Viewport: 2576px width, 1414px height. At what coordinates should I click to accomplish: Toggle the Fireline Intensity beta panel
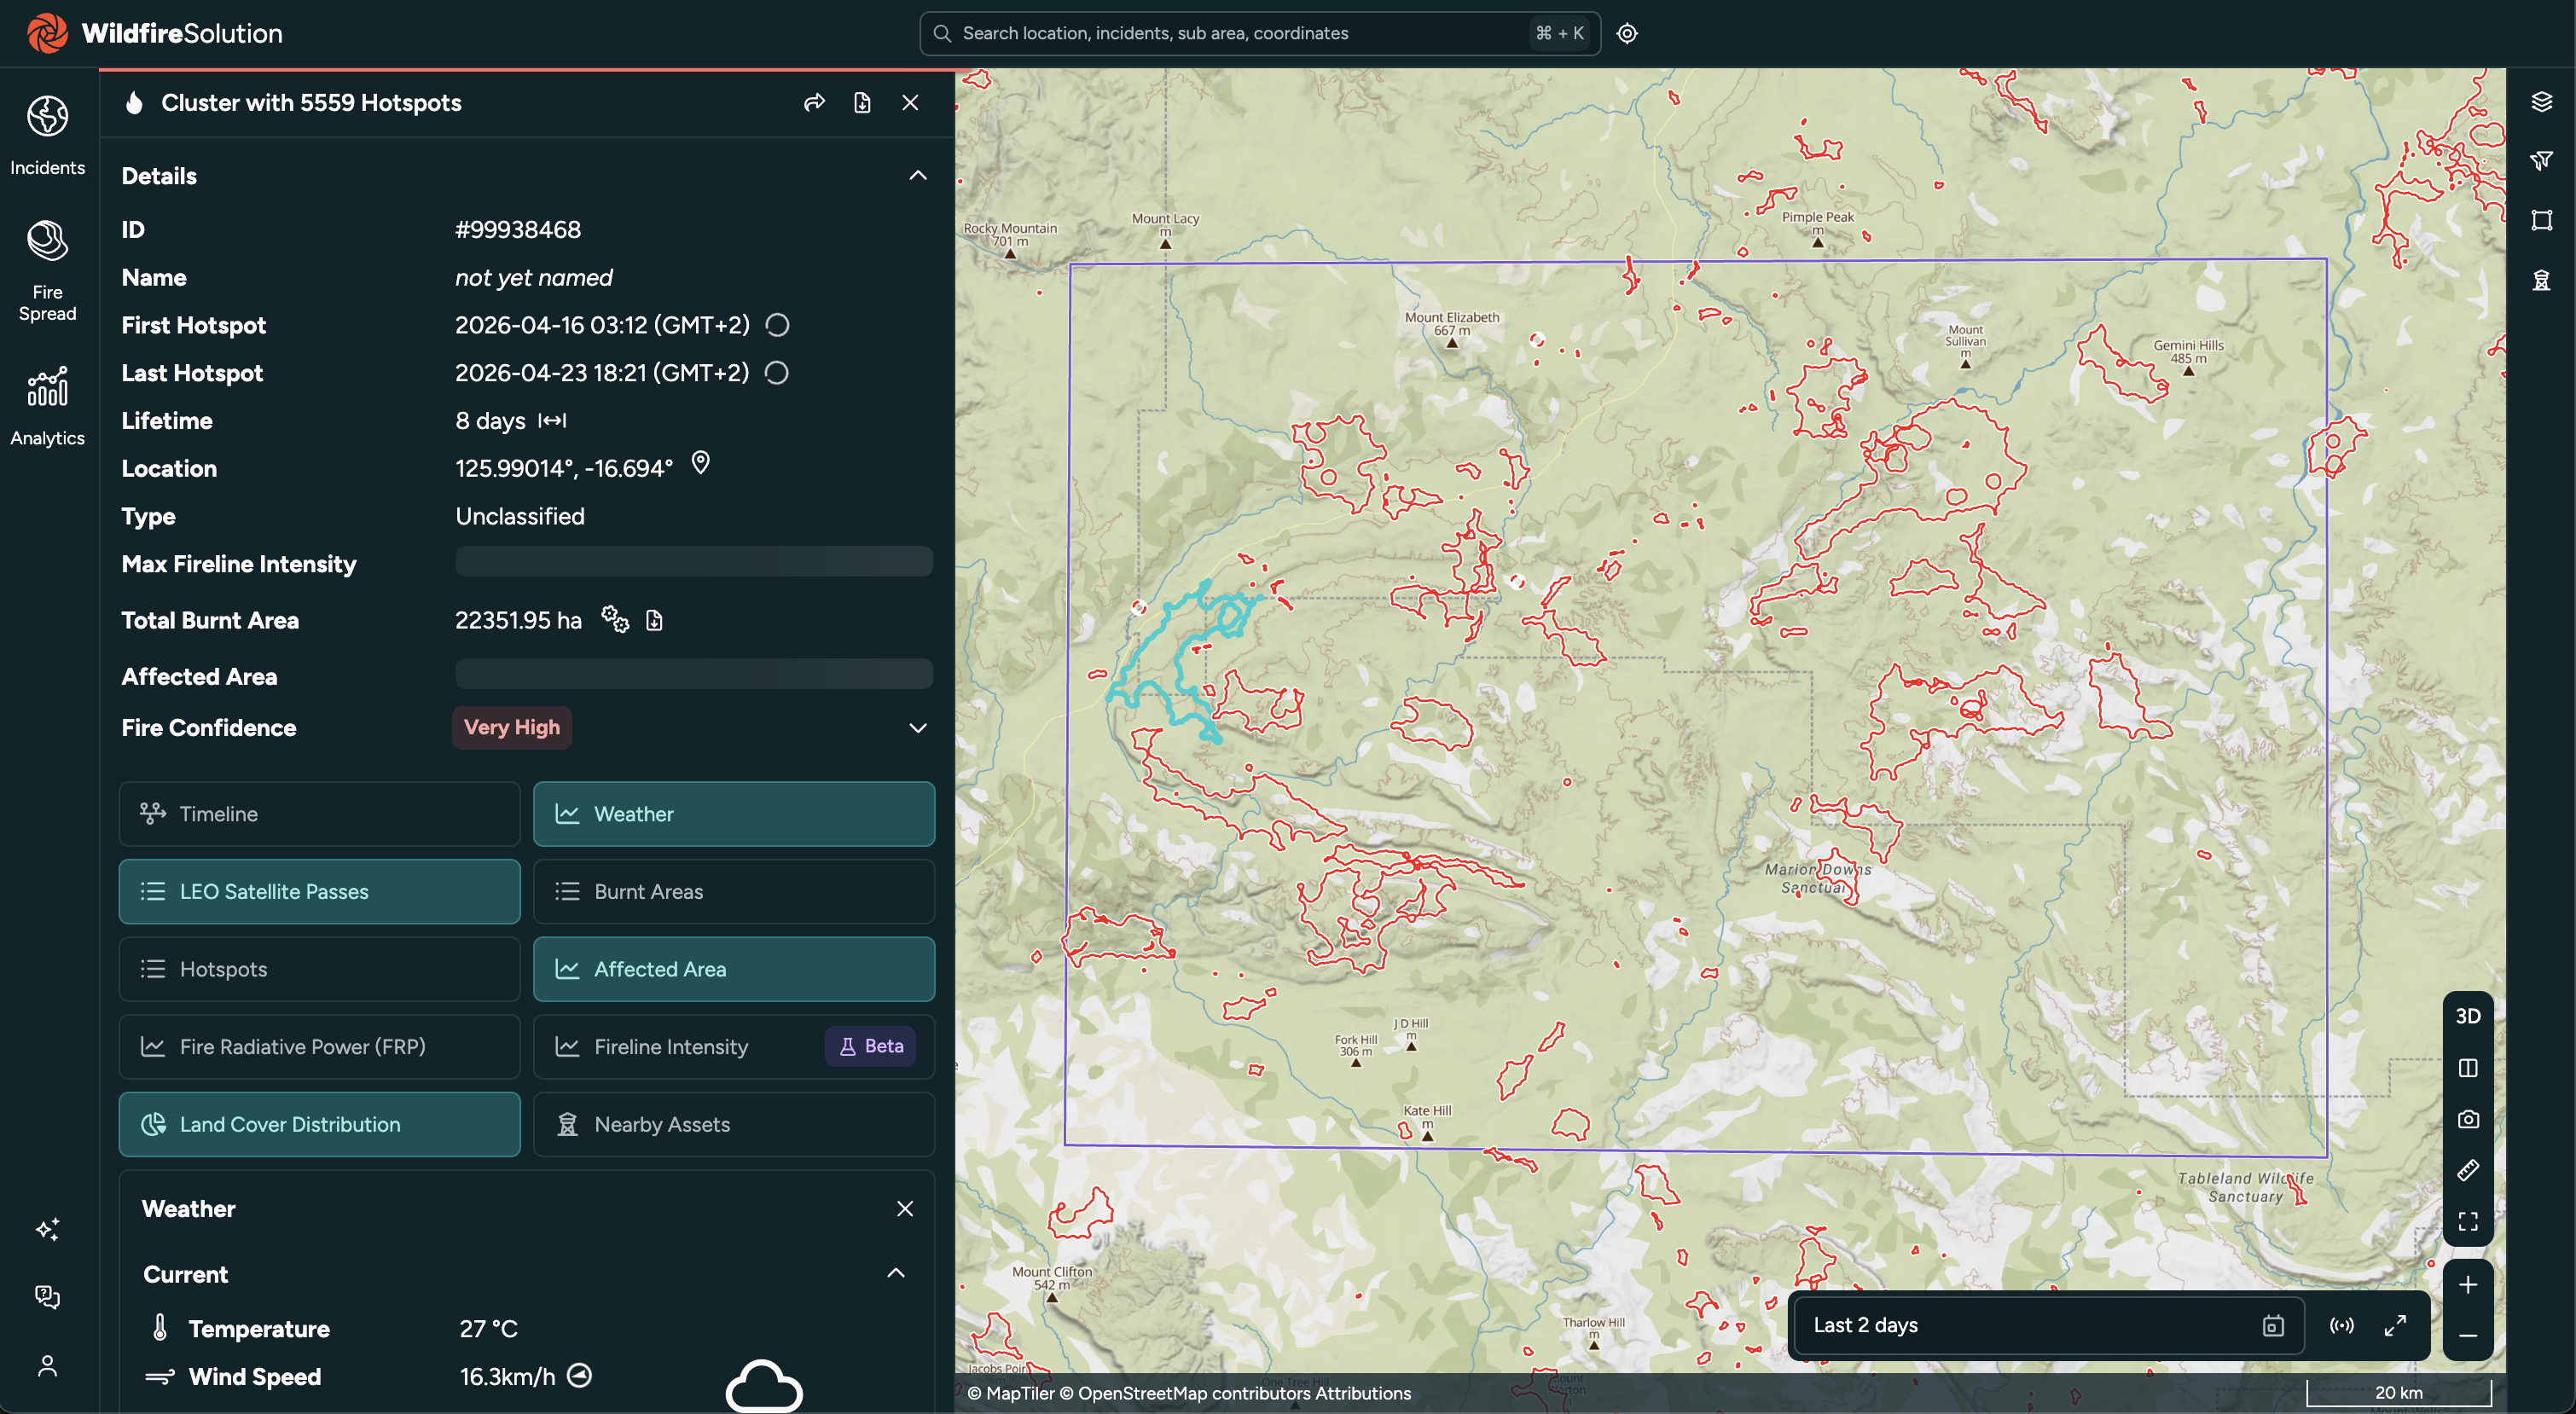coord(734,1047)
